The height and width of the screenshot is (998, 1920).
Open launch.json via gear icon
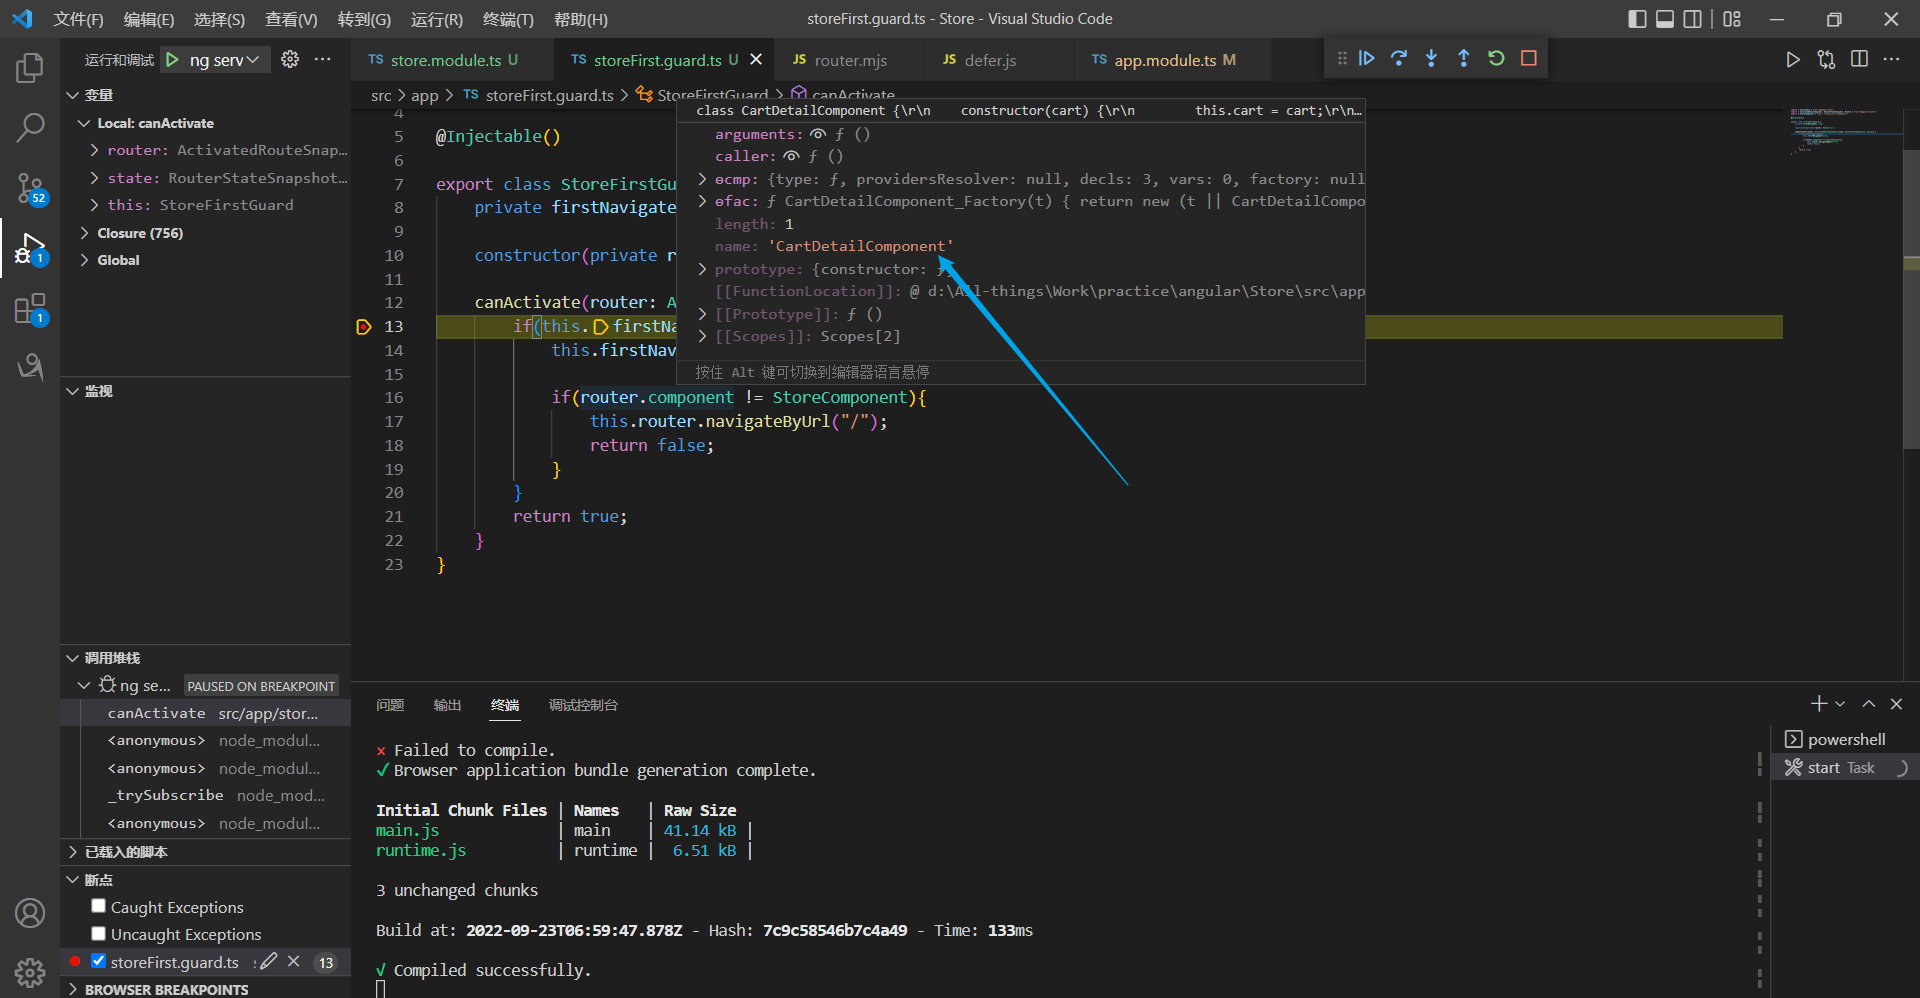290,60
